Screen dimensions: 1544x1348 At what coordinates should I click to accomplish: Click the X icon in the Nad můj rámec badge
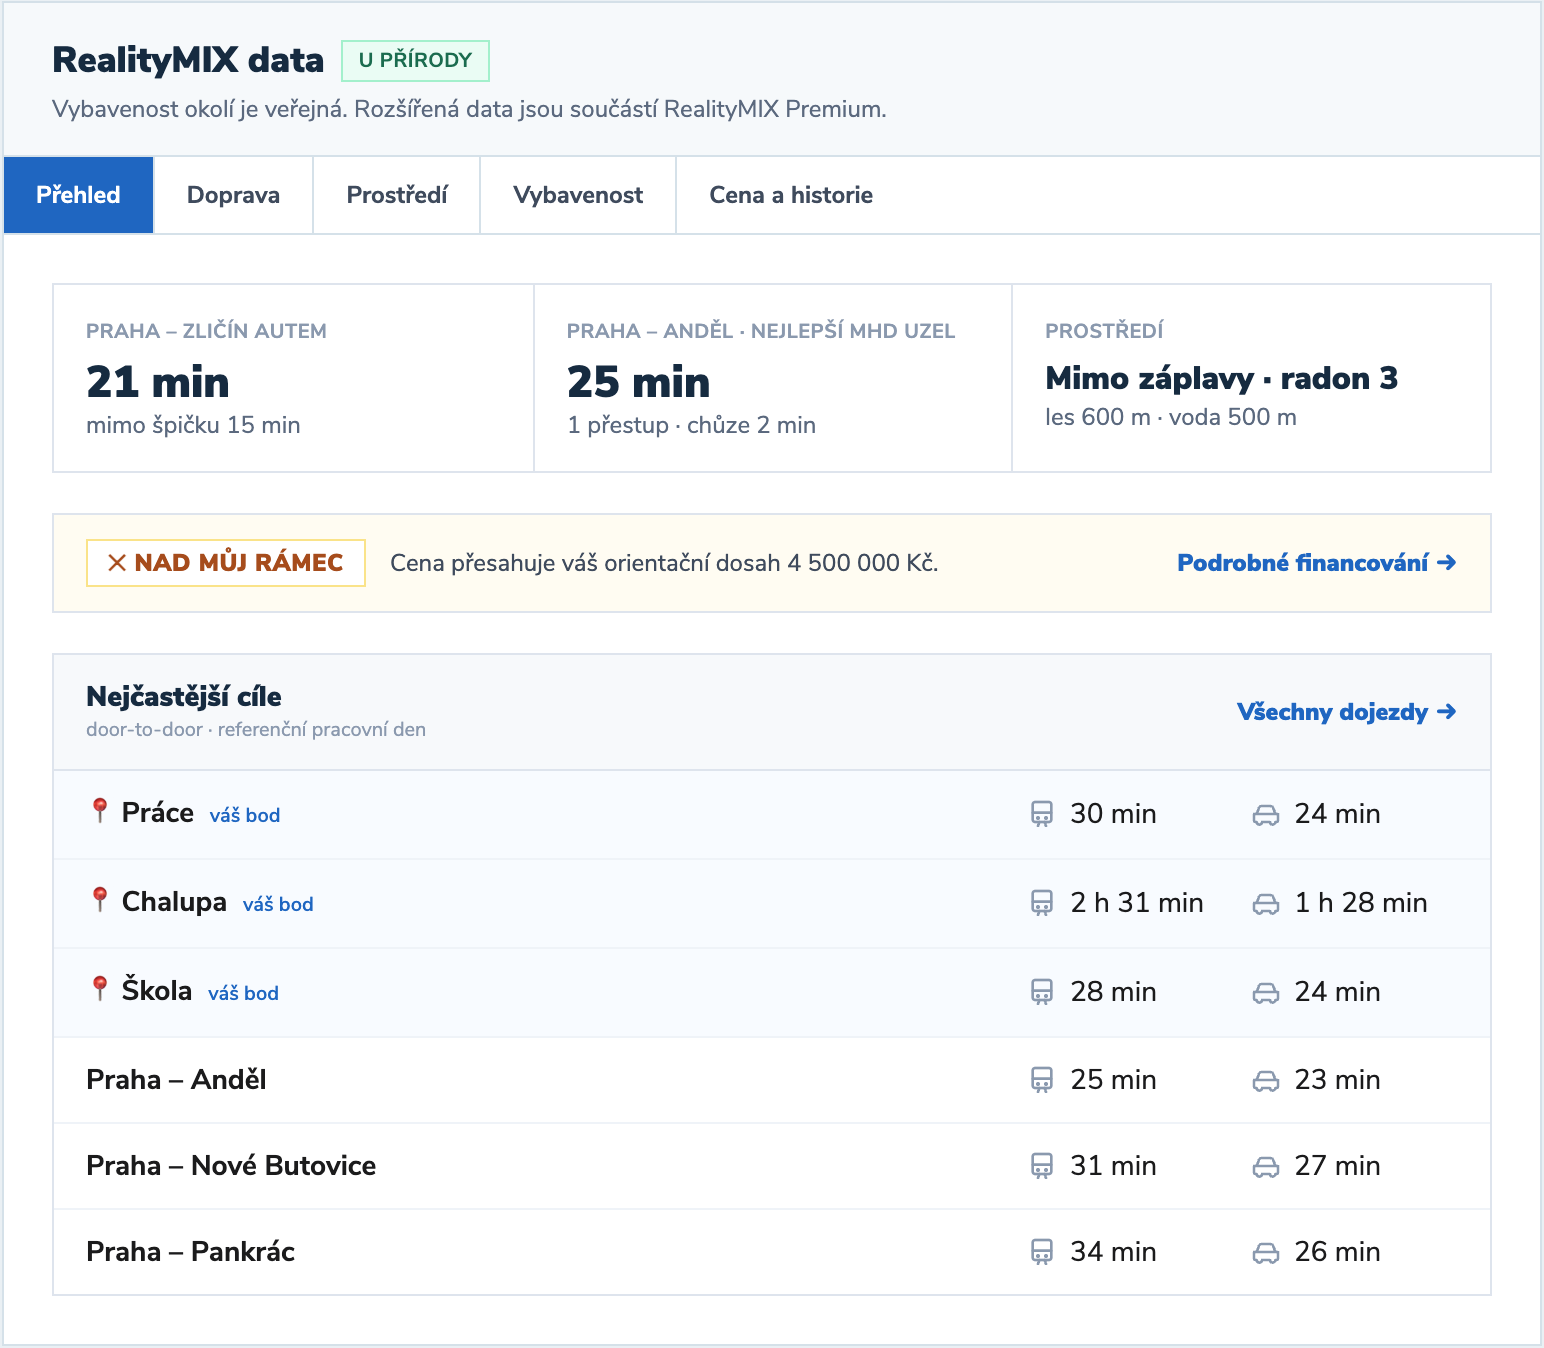point(117,563)
